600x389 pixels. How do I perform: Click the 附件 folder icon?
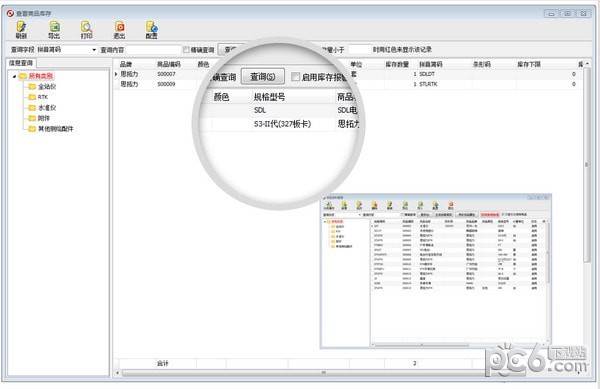(32, 118)
